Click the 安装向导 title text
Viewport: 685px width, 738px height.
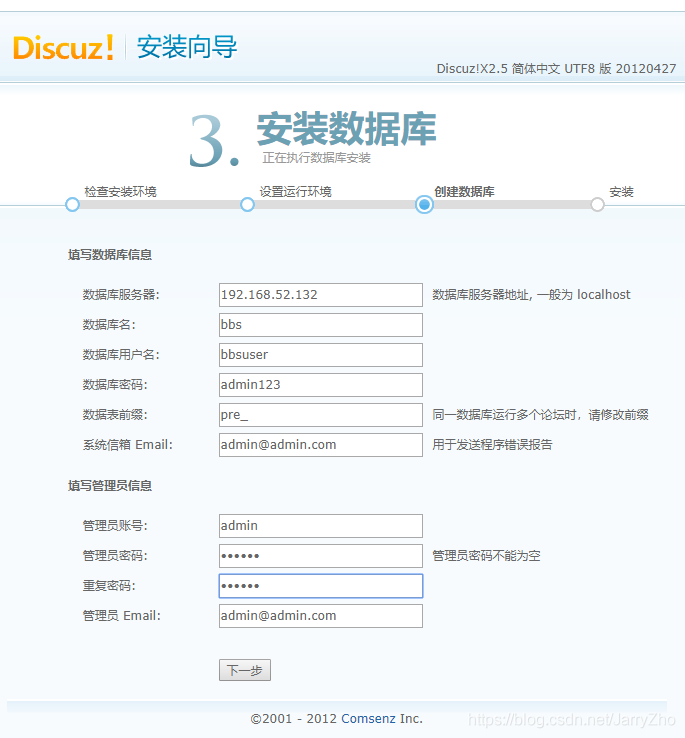click(187, 47)
